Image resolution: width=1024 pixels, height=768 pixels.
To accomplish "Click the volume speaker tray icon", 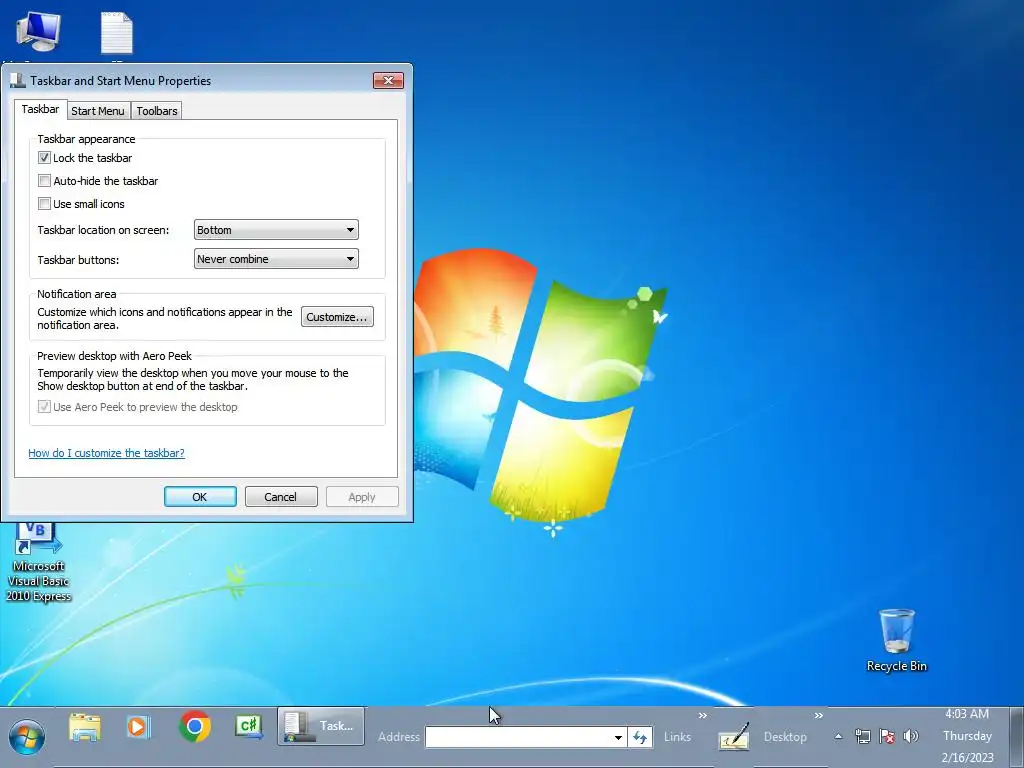I will tap(910, 737).
